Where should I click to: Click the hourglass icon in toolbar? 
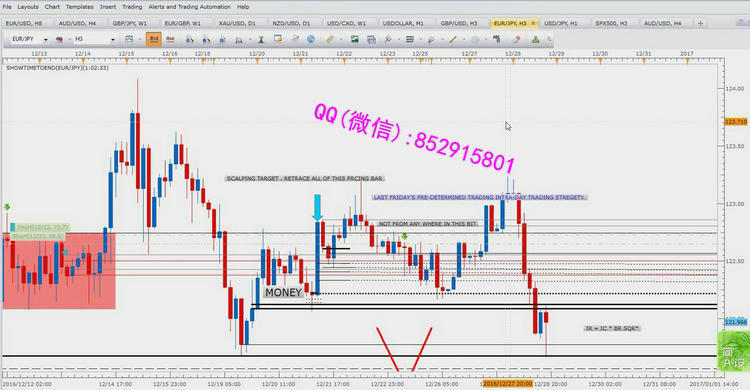click(x=261, y=40)
